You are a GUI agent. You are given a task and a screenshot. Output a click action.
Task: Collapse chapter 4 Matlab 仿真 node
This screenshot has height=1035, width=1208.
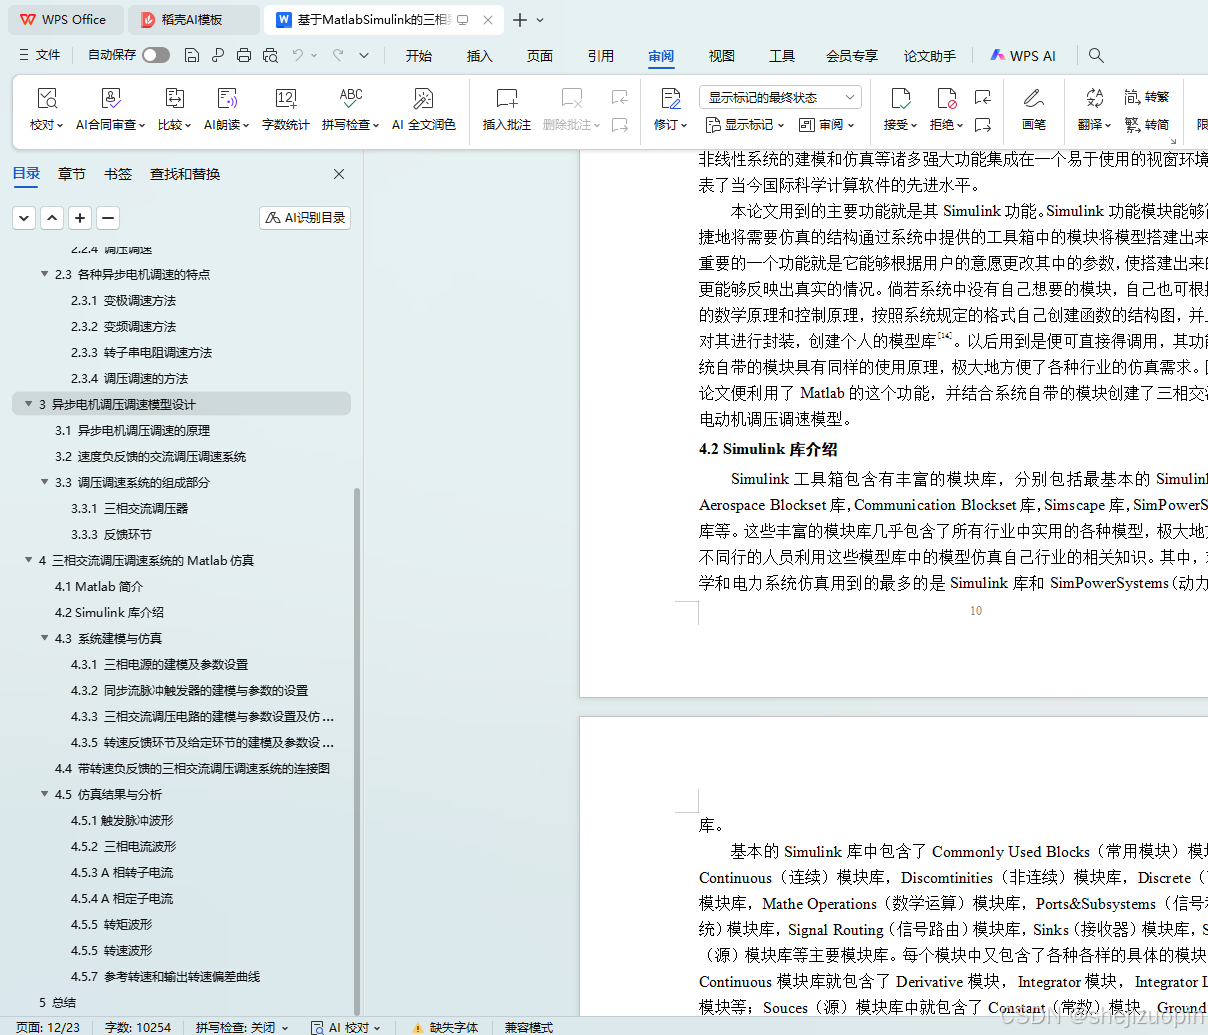[x=29, y=560]
